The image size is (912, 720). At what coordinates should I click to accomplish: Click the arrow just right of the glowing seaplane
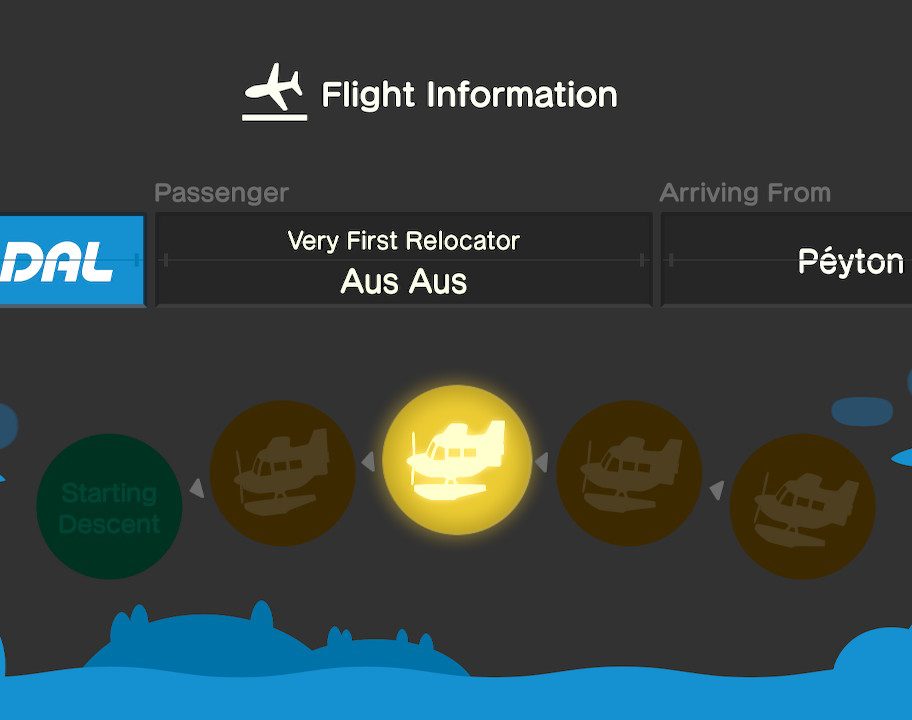pyautogui.click(x=541, y=462)
